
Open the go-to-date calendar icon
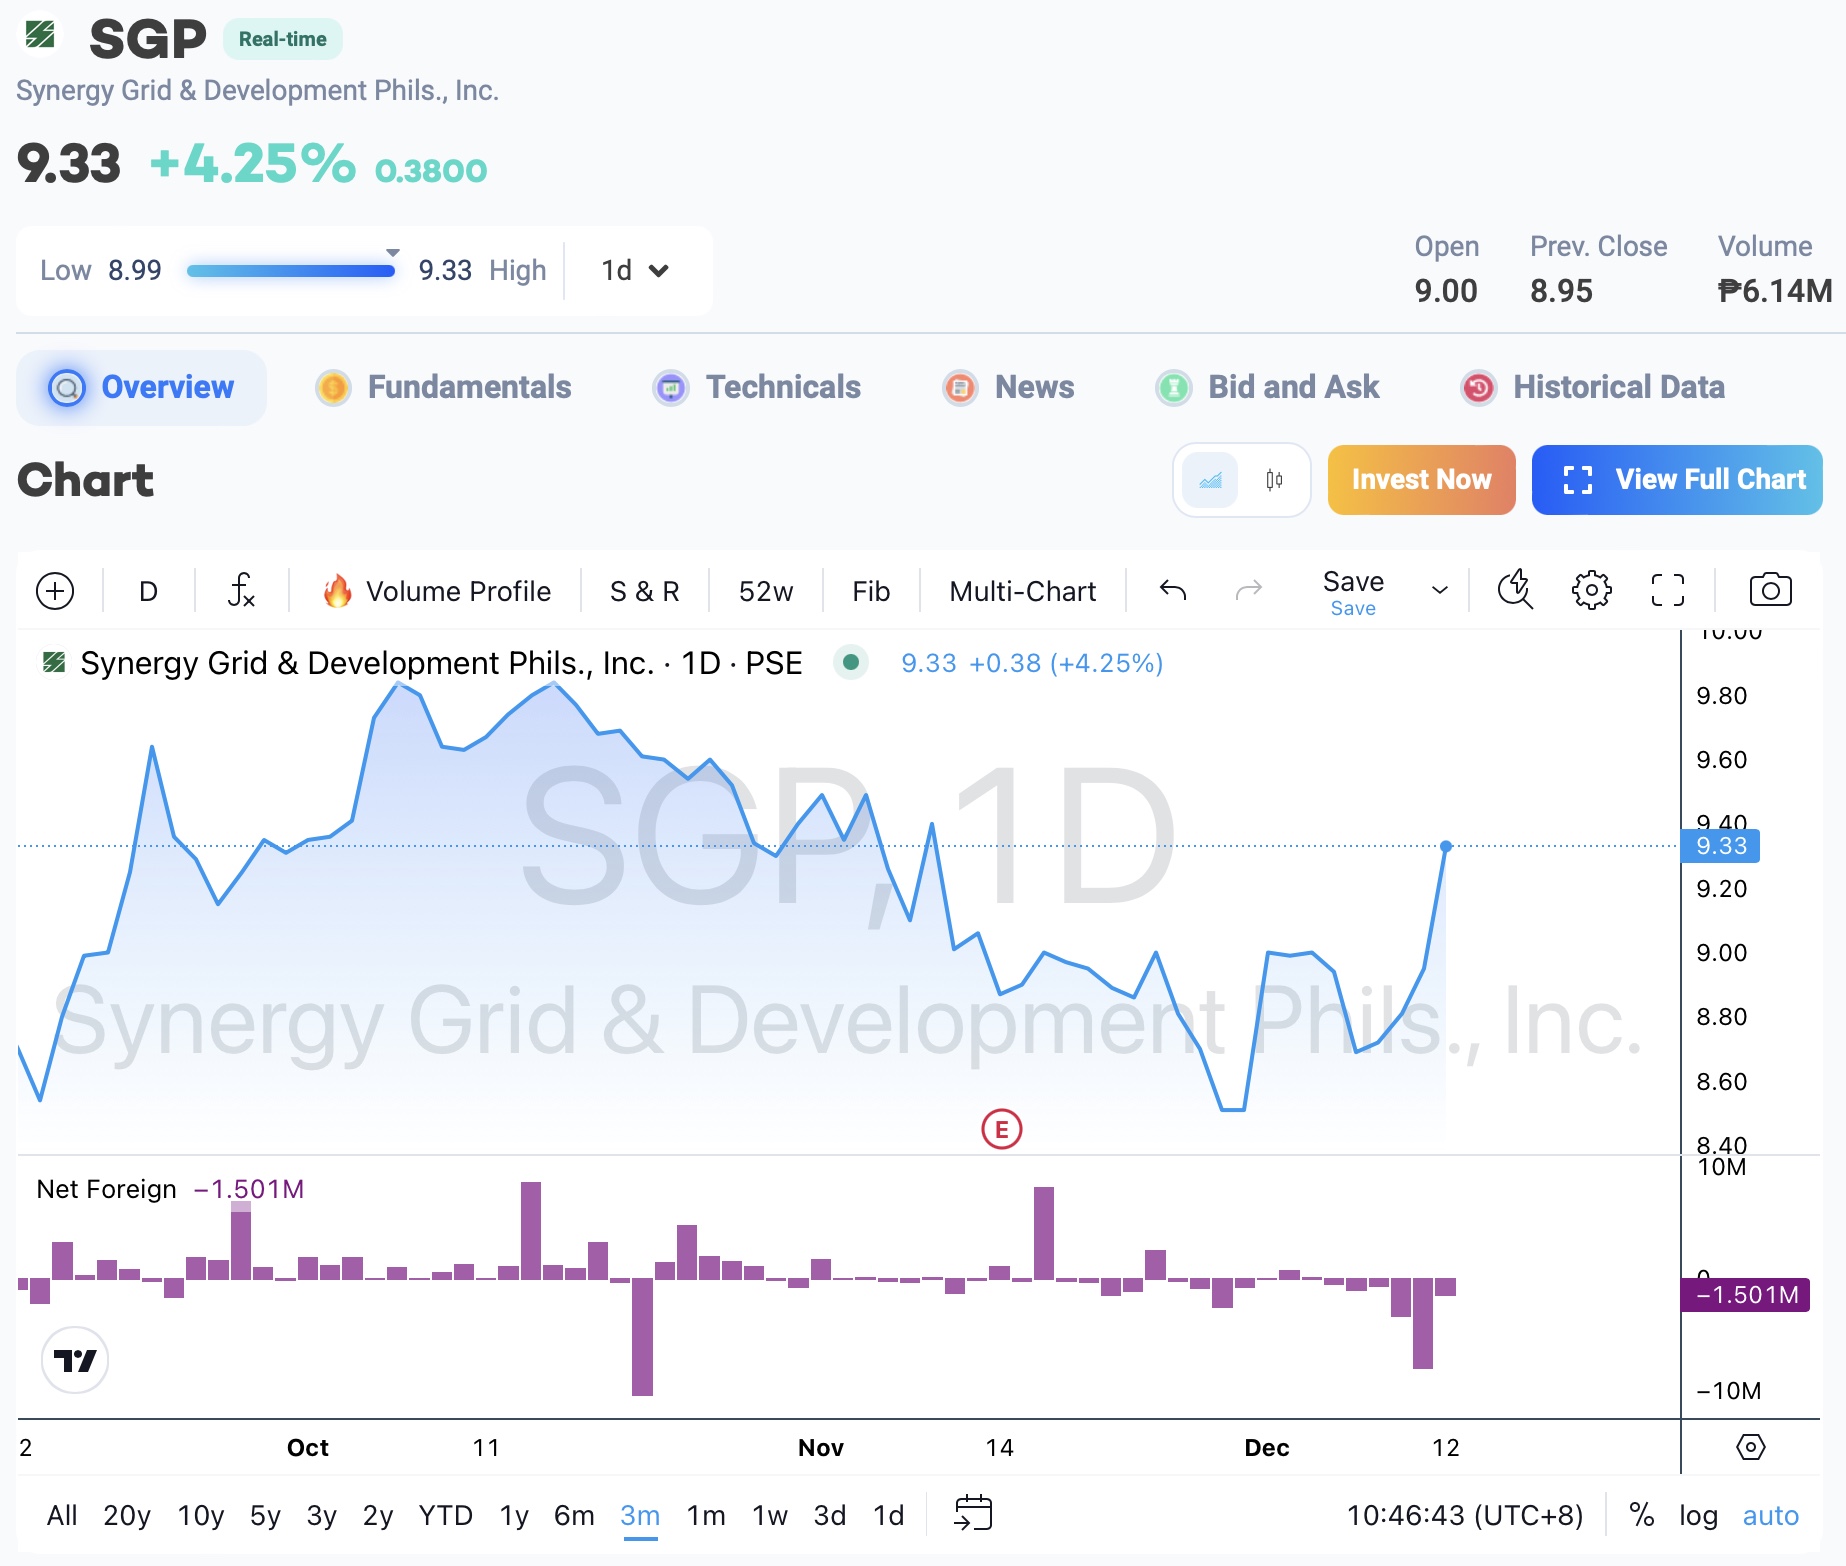coord(971,1514)
